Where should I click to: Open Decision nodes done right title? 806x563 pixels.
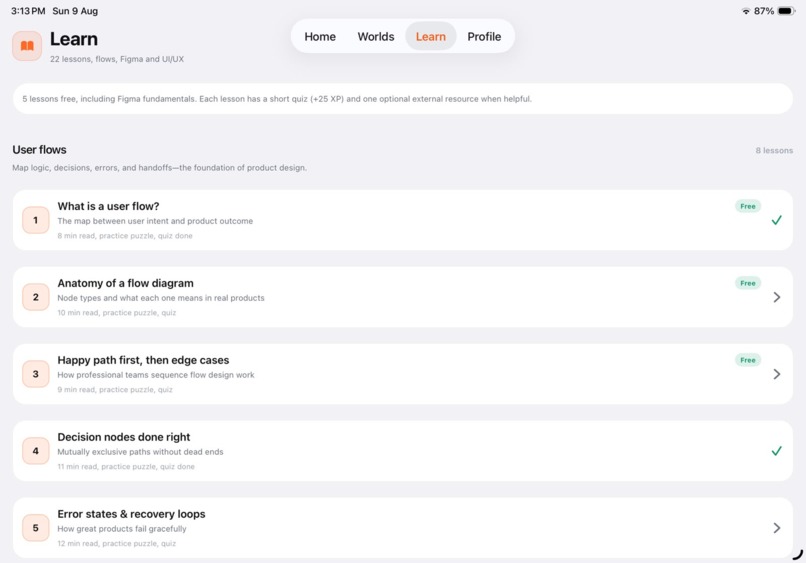point(123,437)
